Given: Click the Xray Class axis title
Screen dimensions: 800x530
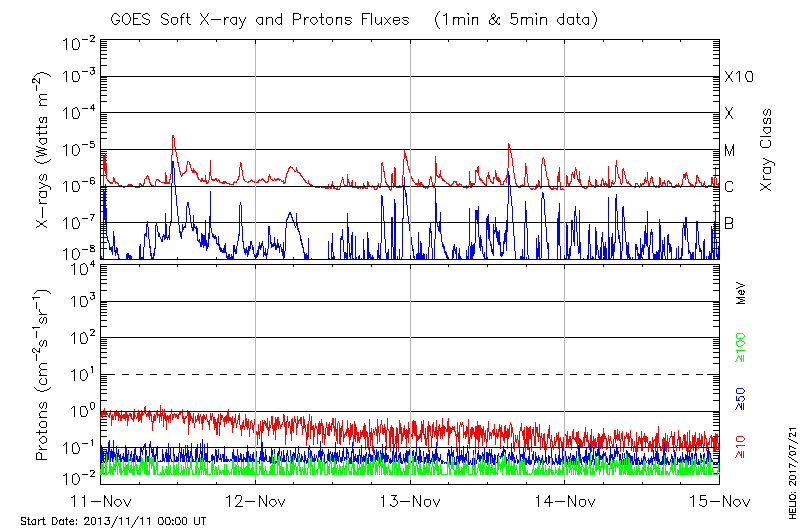Looking at the screenshot, I should [x=766, y=150].
